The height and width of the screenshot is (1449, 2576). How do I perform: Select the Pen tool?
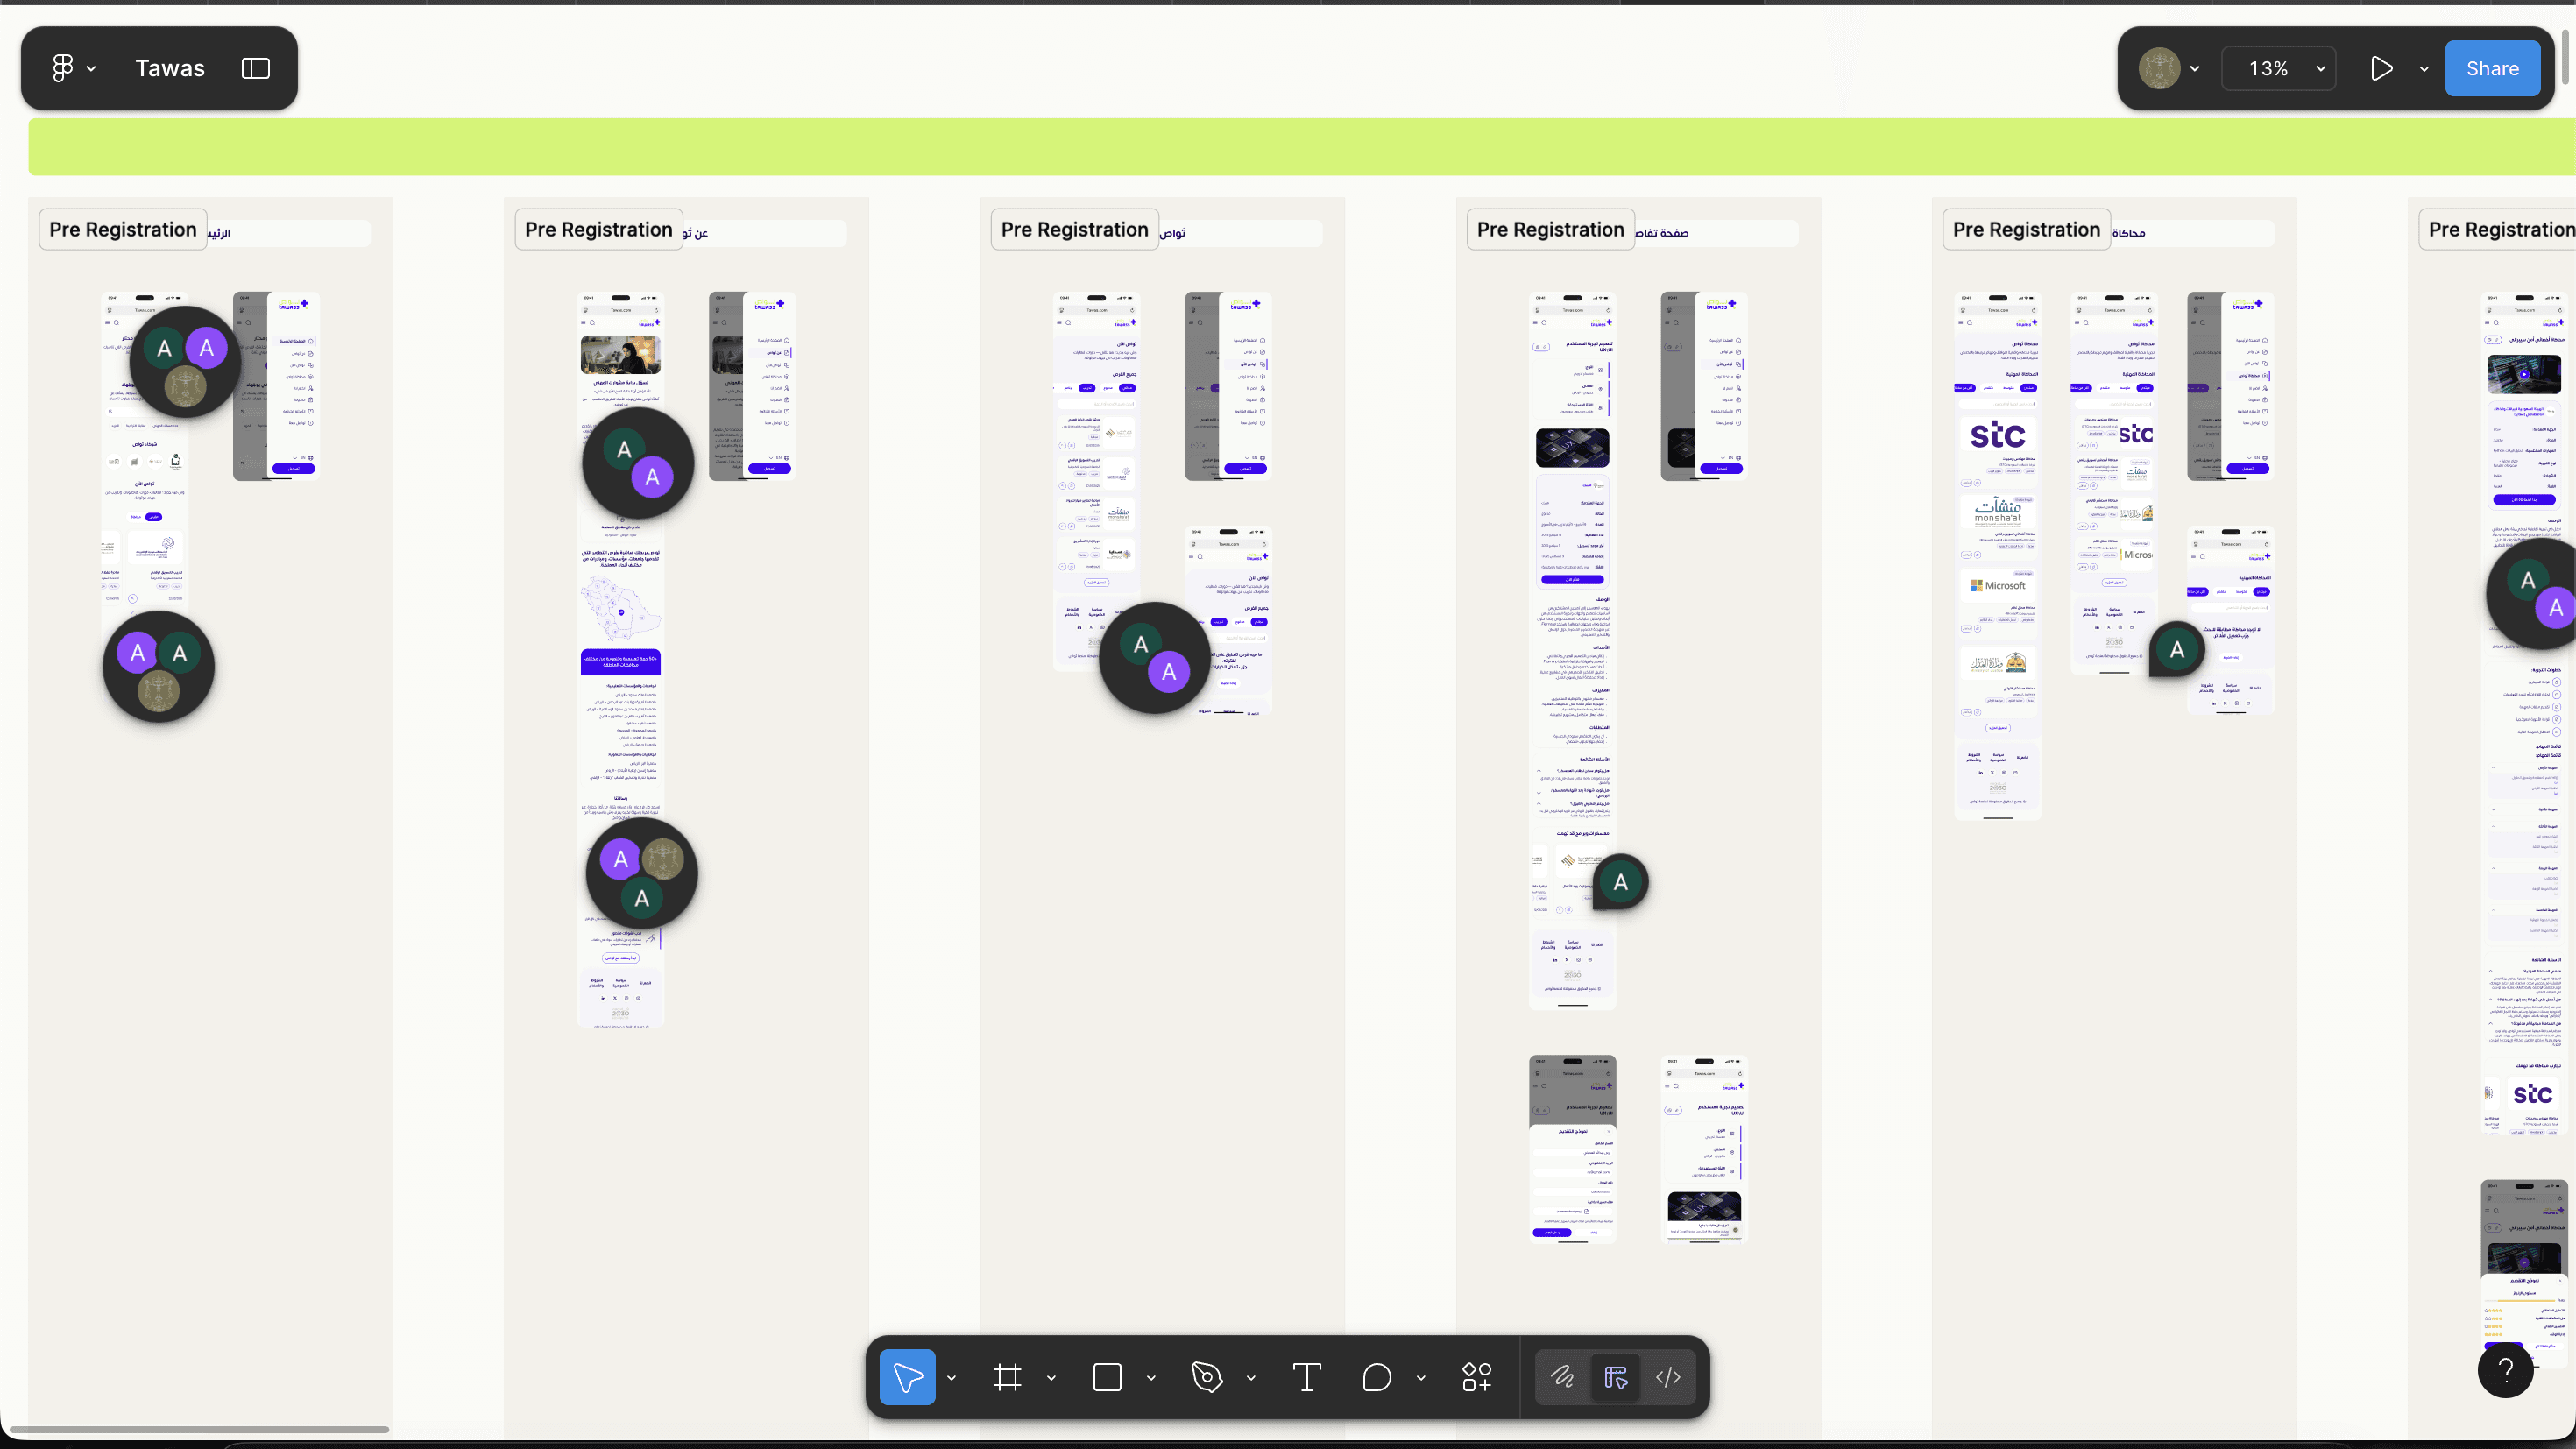[1207, 1377]
